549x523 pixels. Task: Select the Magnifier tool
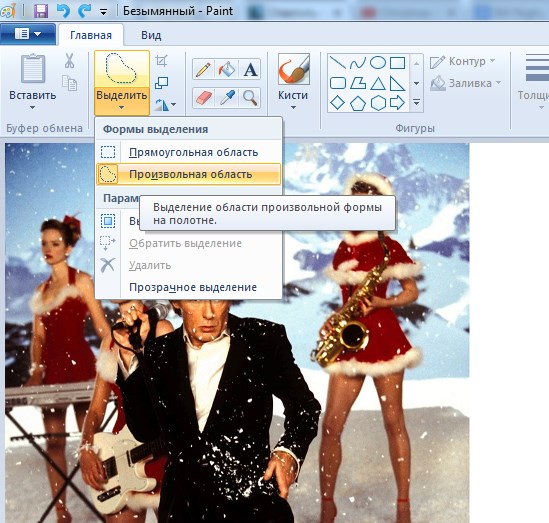[x=250, y=97]
